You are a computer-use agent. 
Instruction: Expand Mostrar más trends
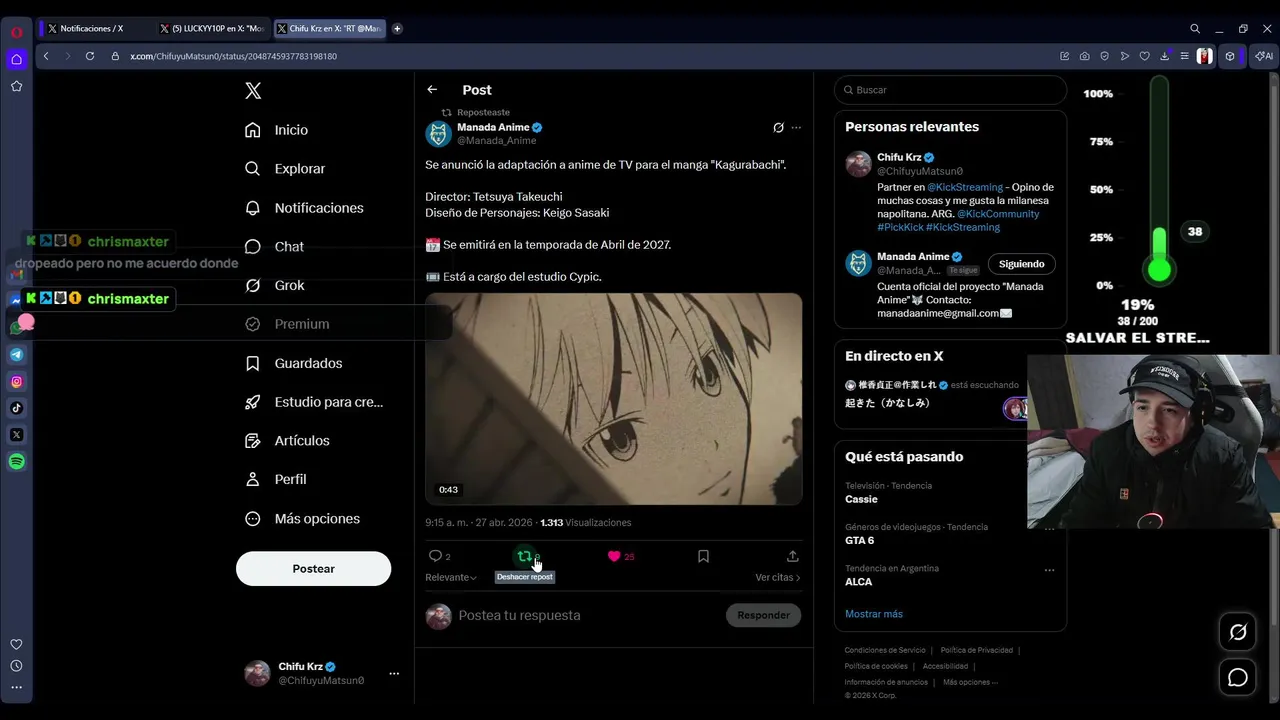[874, 614]
